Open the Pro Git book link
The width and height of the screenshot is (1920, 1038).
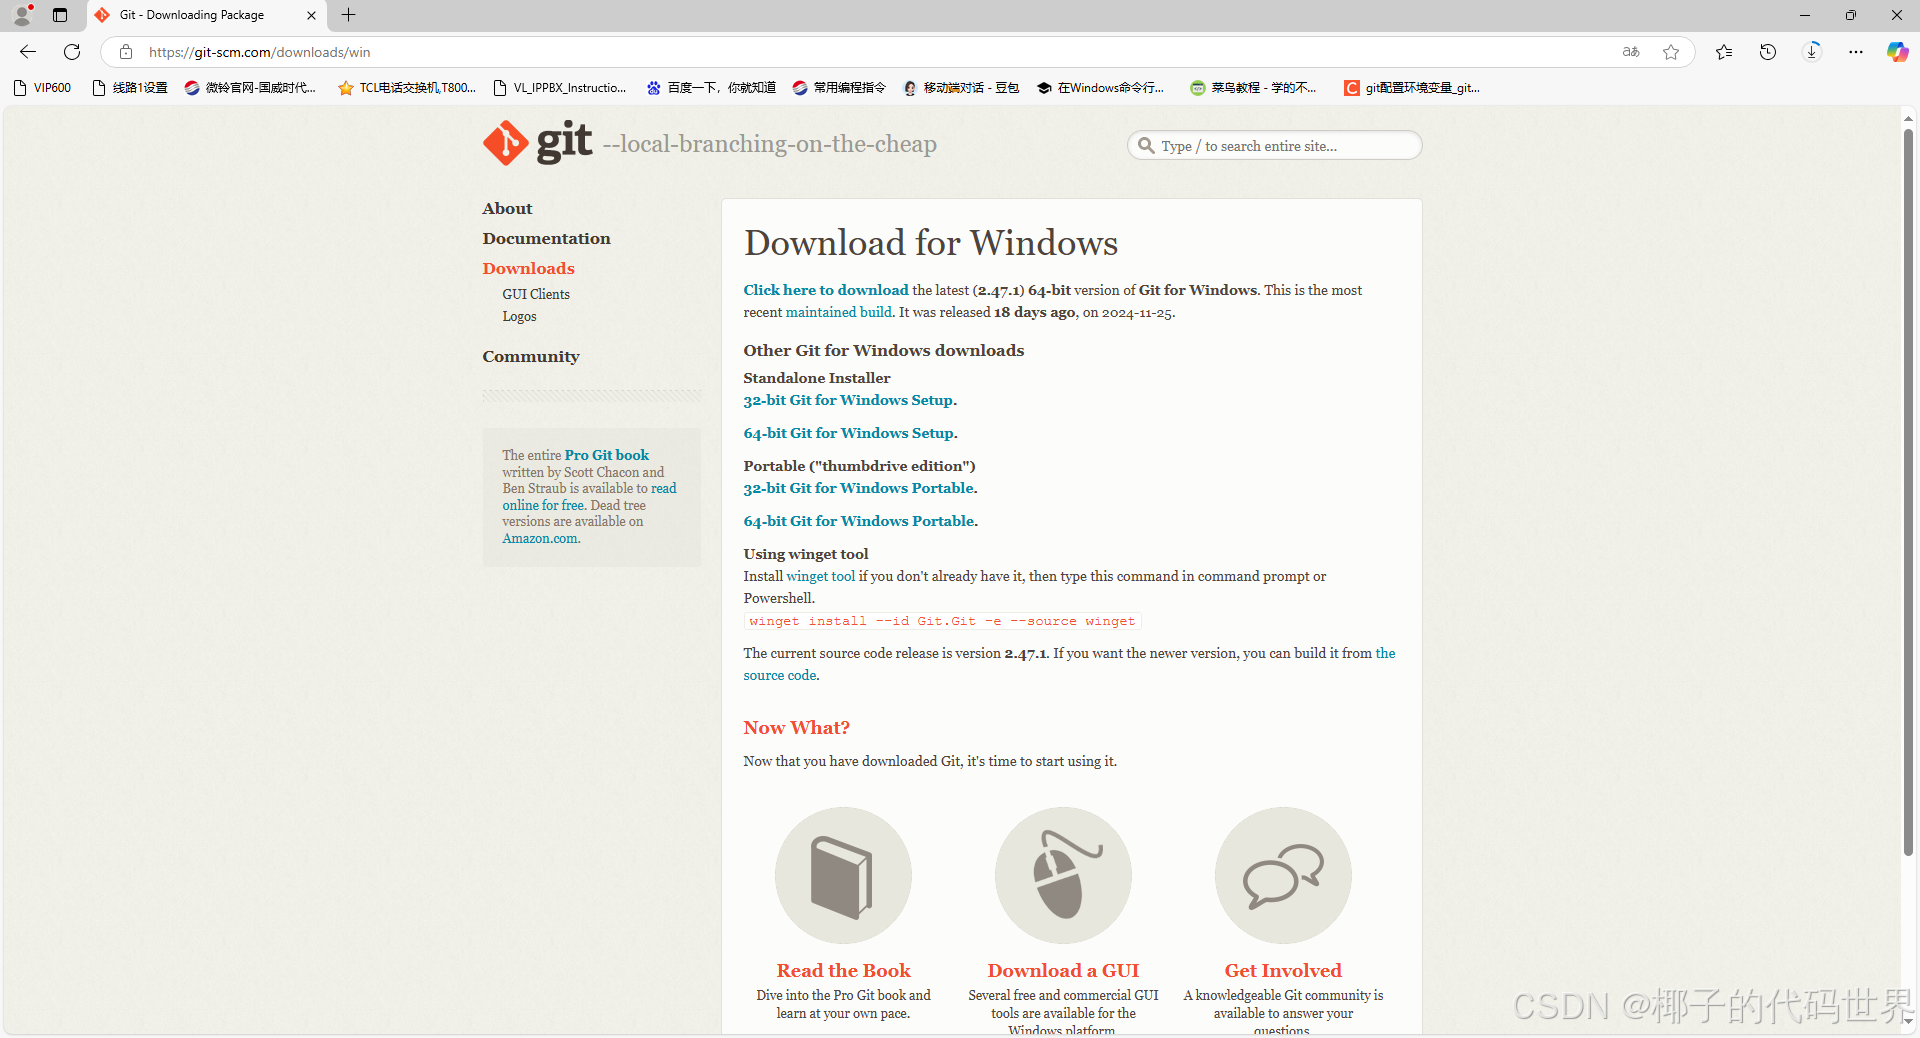[x=607, y=455]
